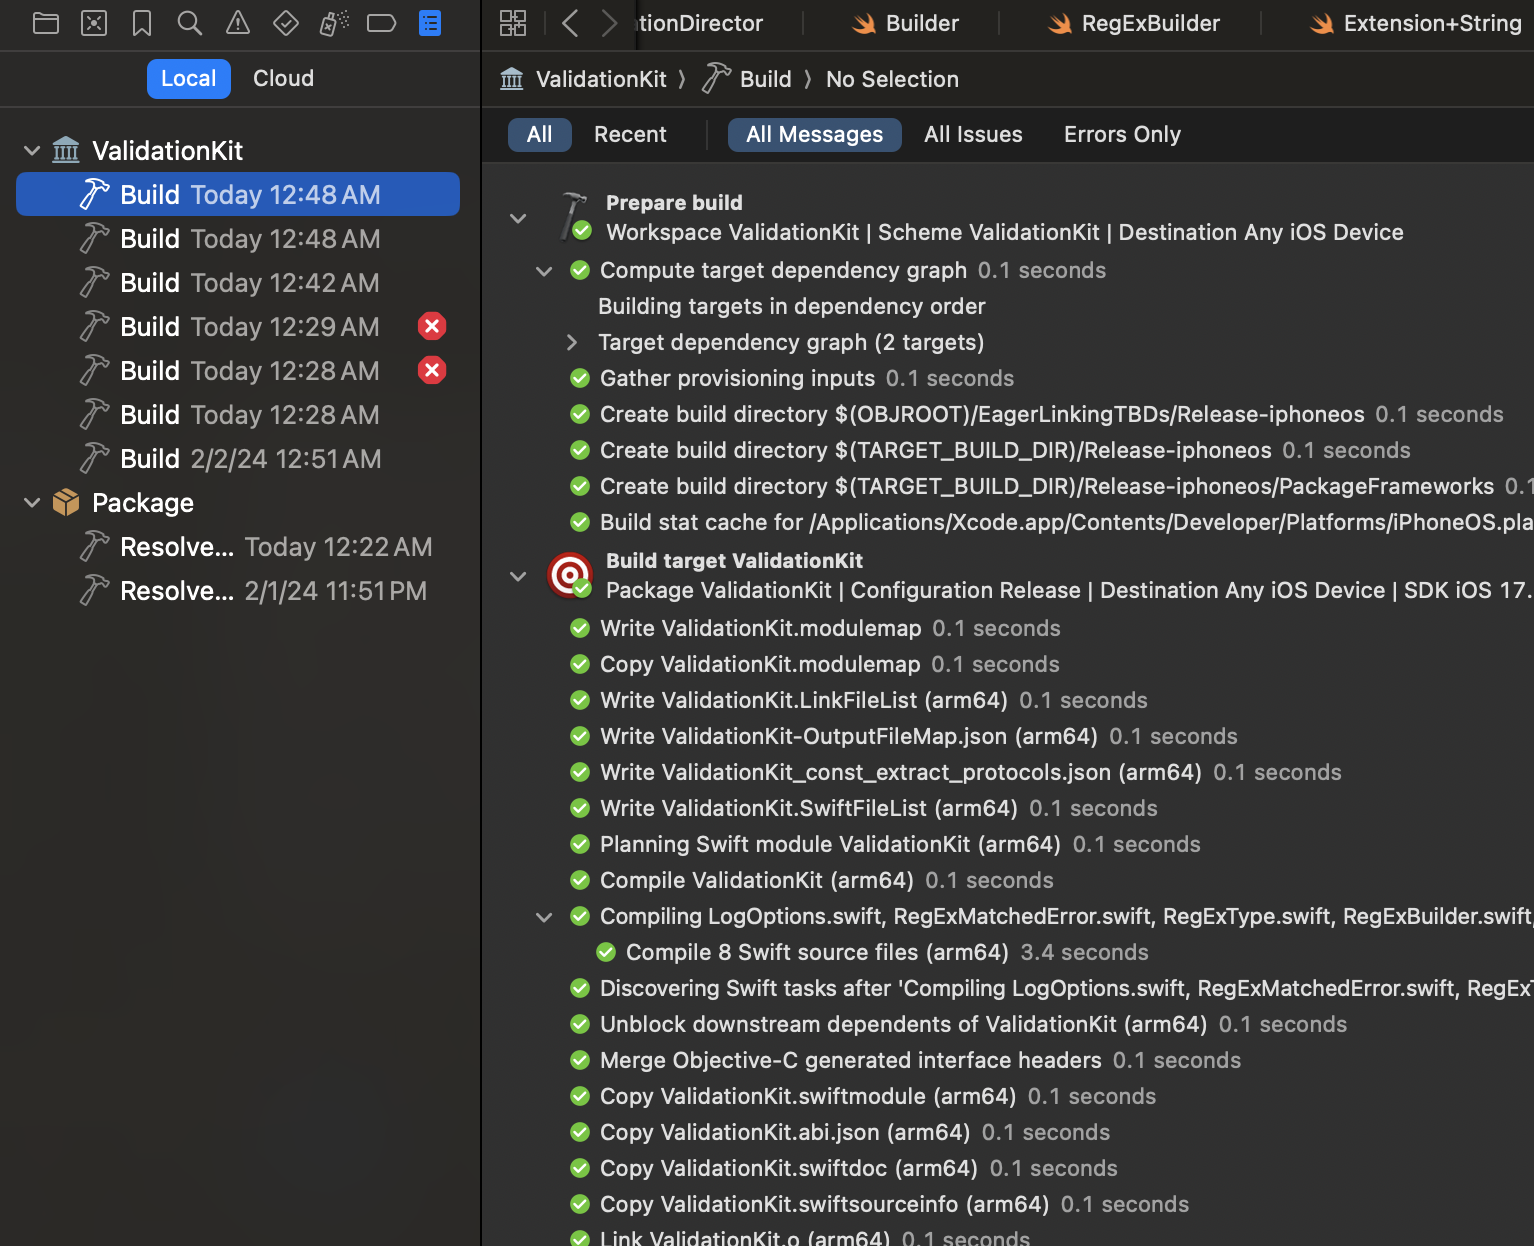
Task: Open the Breakpoint navigator icon
Action: (x=382, y=23)
